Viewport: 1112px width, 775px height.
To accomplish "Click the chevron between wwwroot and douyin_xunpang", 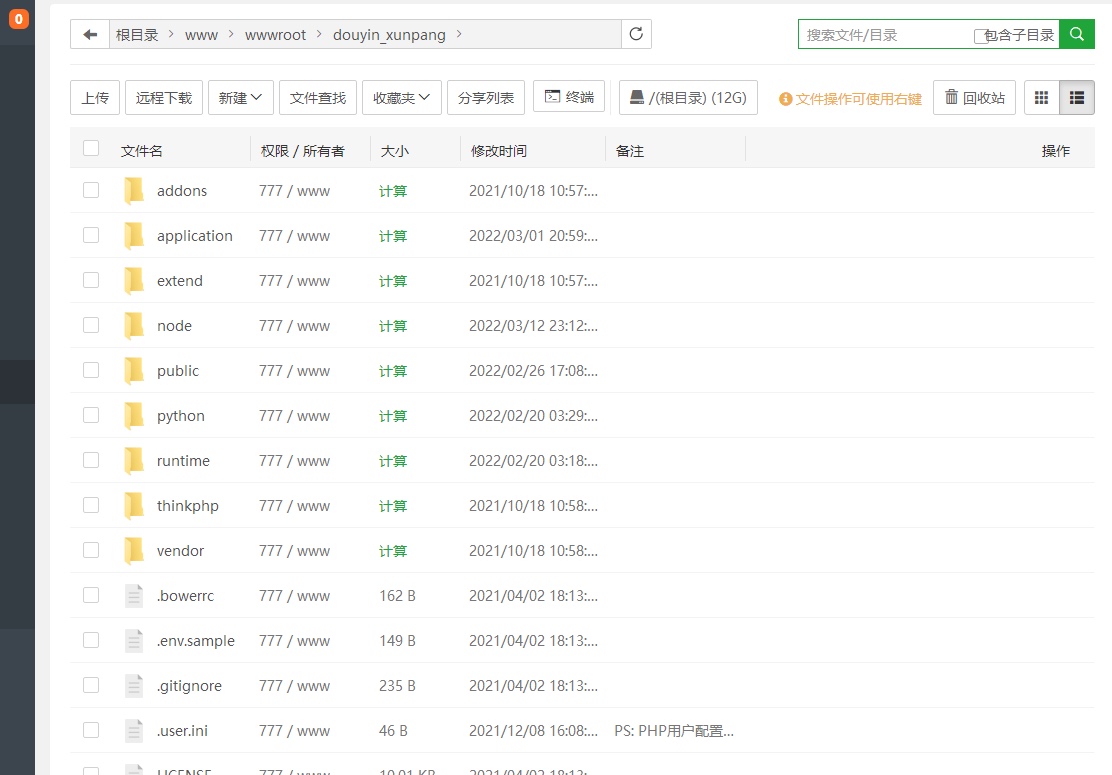I will click(319, 34).
